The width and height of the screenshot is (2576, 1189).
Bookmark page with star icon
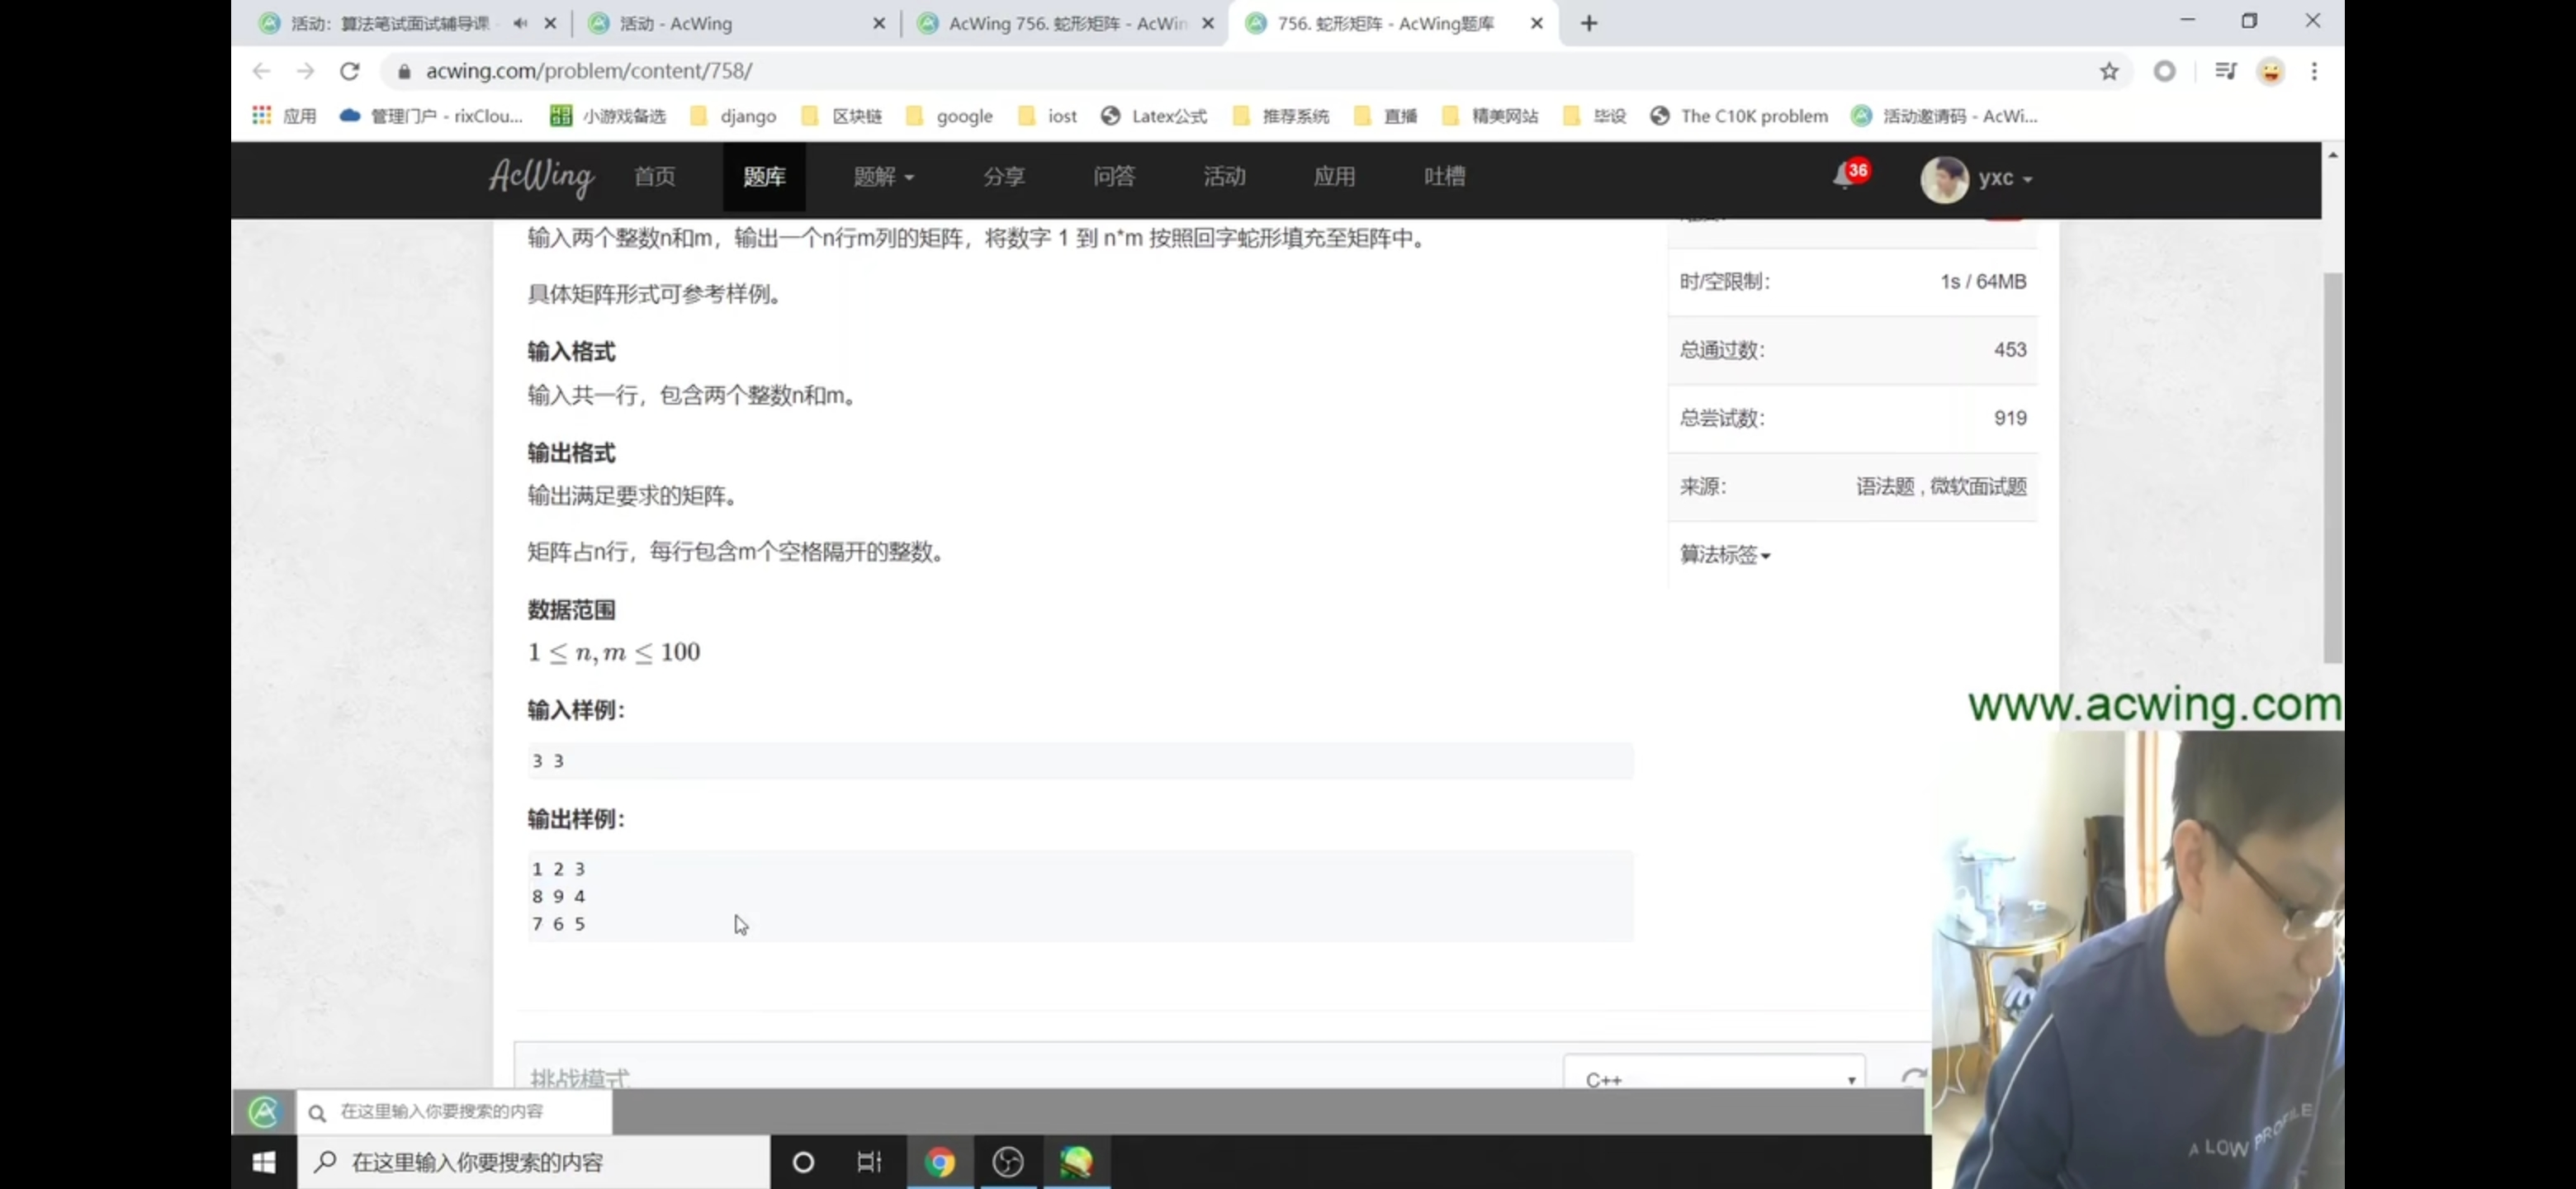pos(2108,71)
